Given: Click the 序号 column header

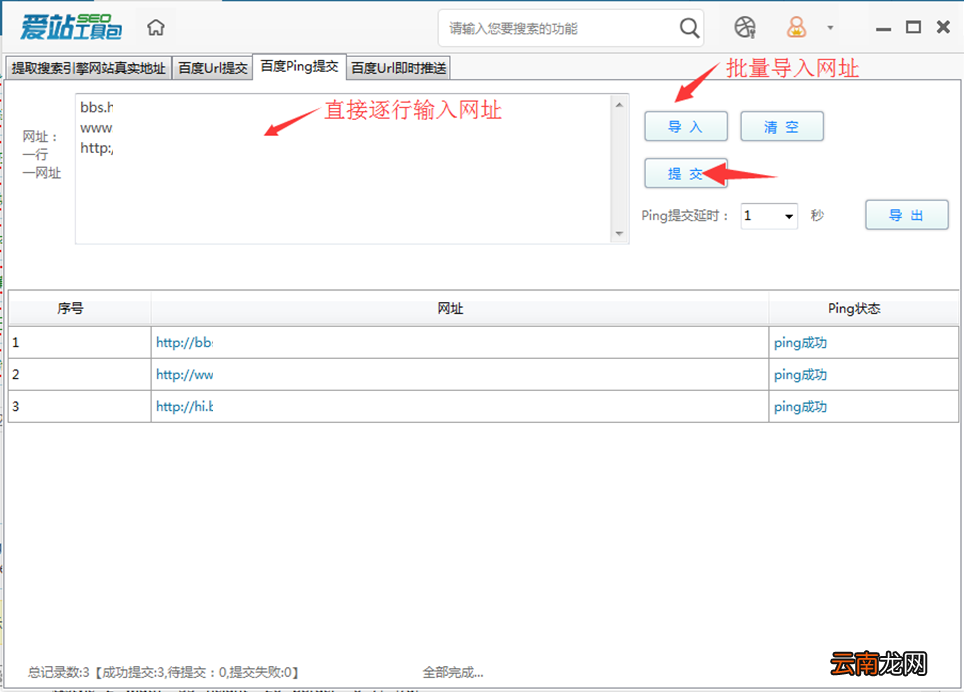Looking at the screenshot, I should click(x=80, y=309).
